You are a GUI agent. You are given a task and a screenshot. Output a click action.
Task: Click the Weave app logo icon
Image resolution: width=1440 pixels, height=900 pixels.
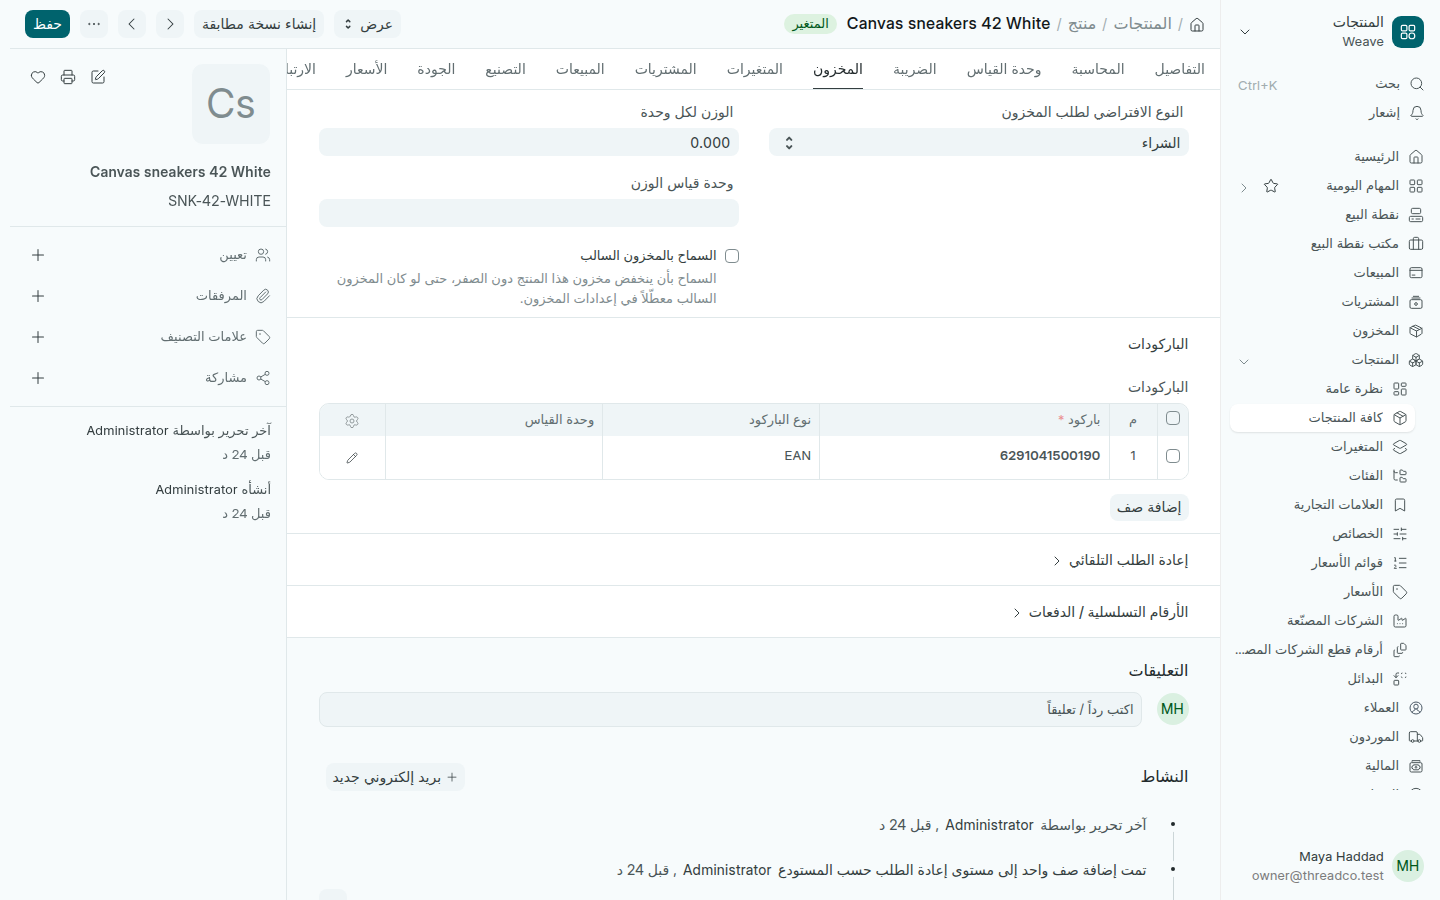point(1408,32)
